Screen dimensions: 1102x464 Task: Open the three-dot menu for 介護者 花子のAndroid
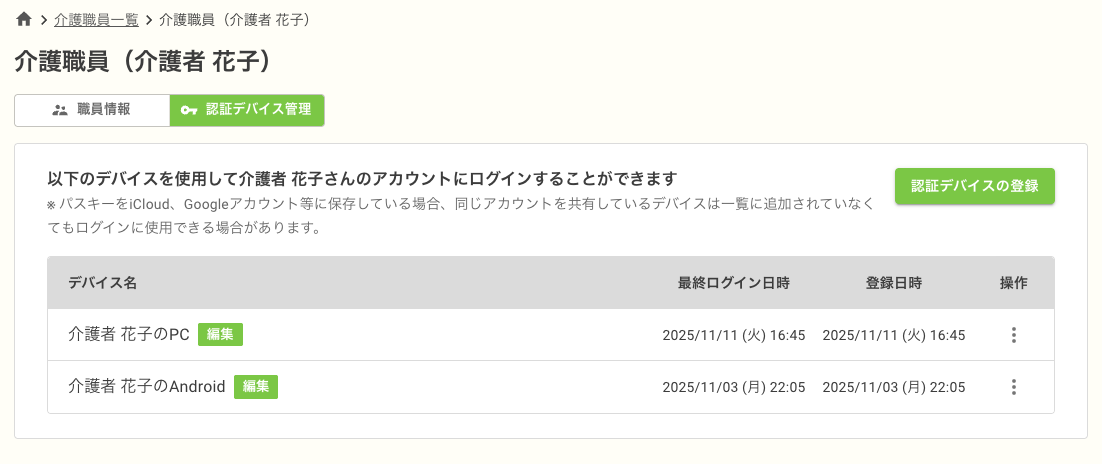1013,387
